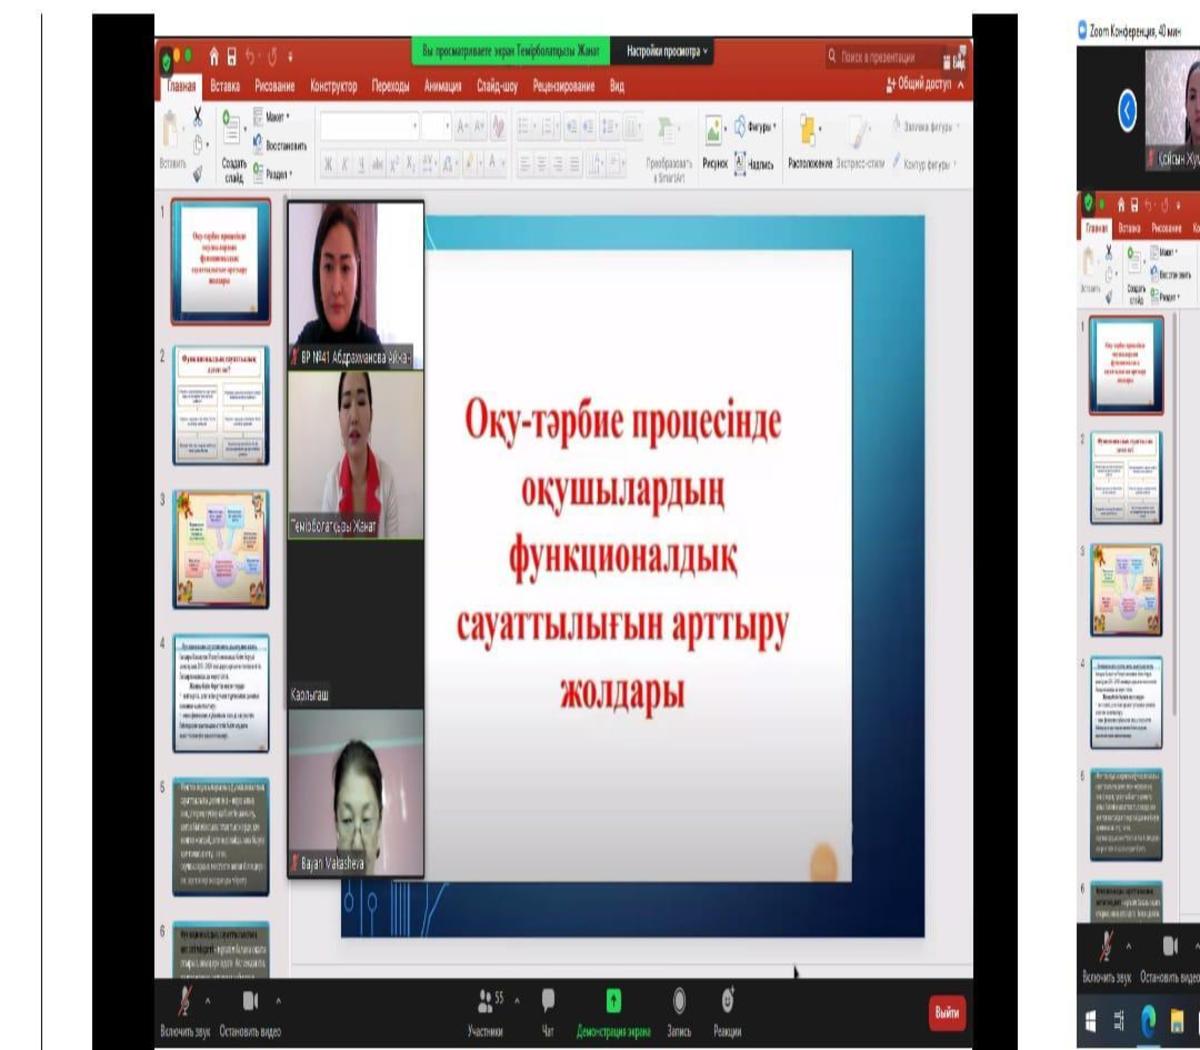
Task: Unmute the microphone in the large Zoom window
Action: pyautogui.click(x=185, y=1001)
